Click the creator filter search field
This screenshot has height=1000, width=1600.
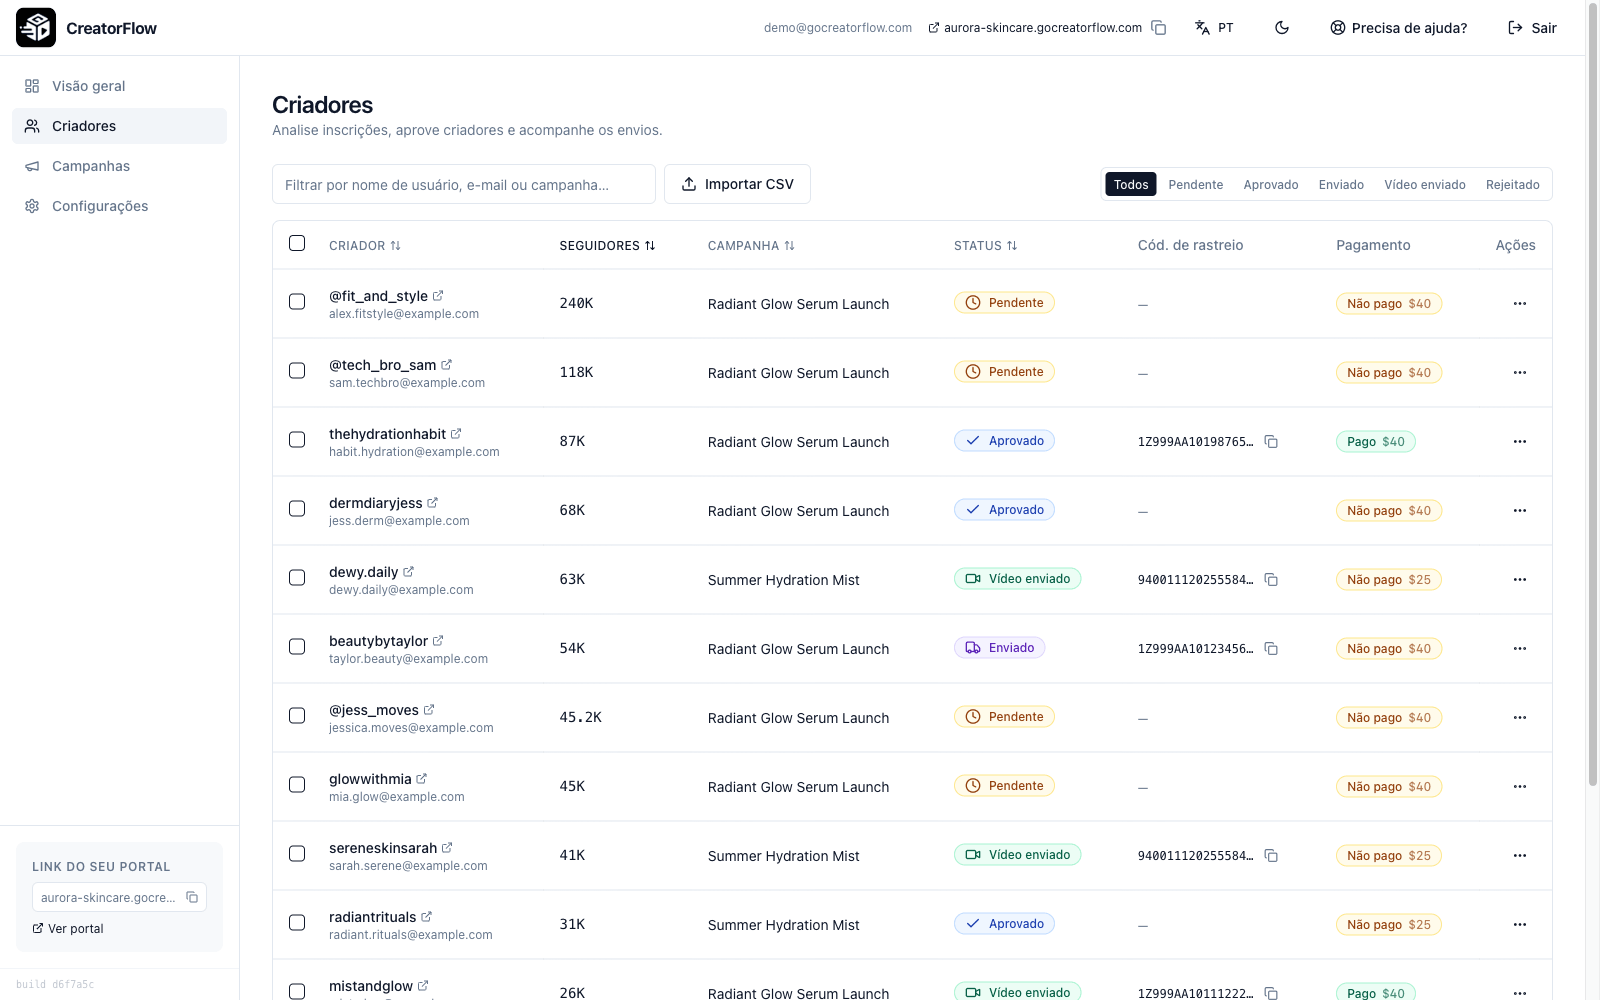click(464, 184)
